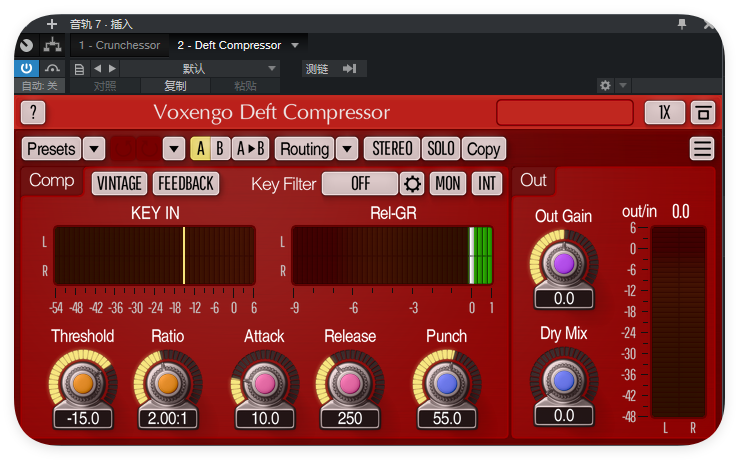The image size is (739, 460).
Task: Click the STEREO routing preset button
Action: 392,149
